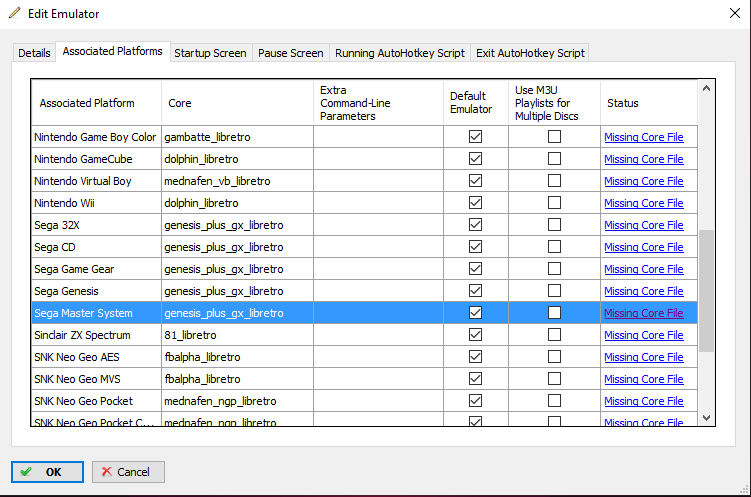The image size is (751, 497).
Task: Enable M3U playlists for Sega CD
Action: pos(555,247)
